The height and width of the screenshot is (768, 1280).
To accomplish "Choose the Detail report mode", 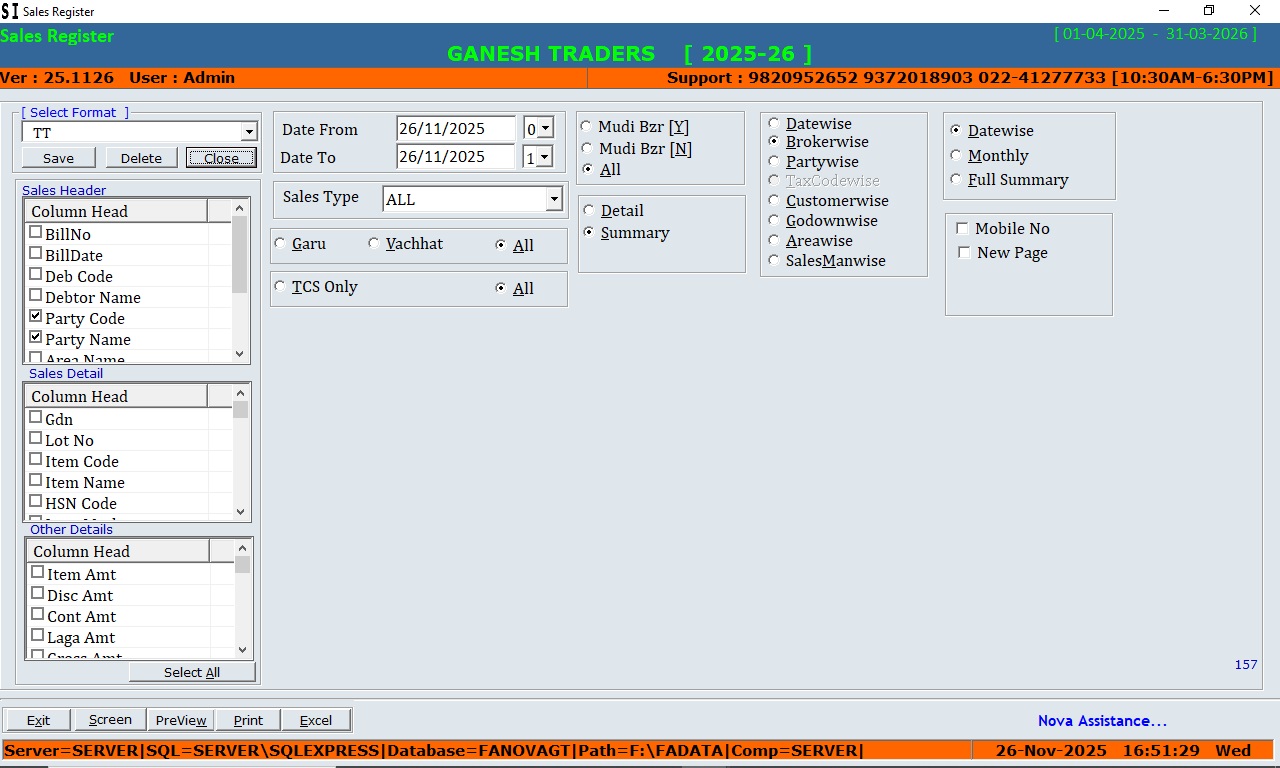I will (589, 211).
